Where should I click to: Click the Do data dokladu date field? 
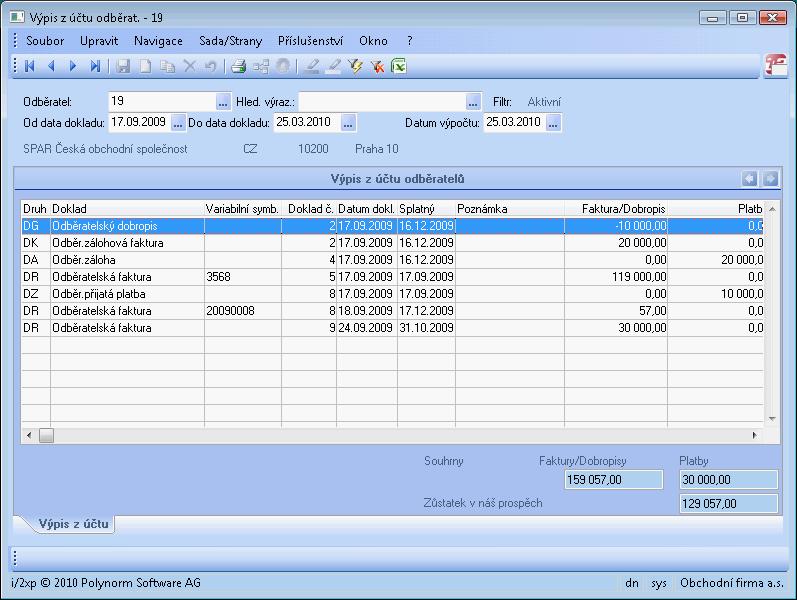[308, 123]
